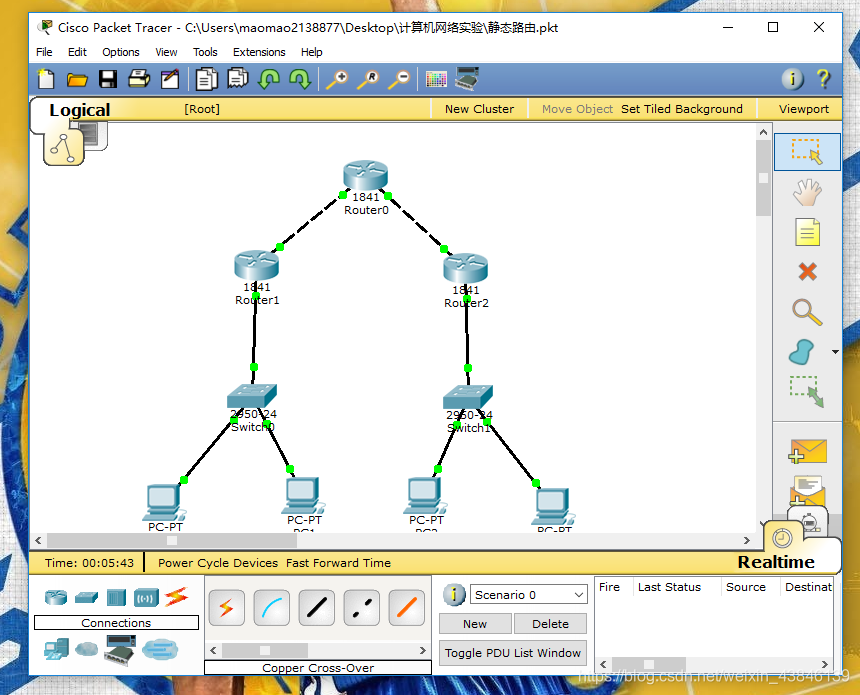Select the Routers device category icon
Image resolution: width=860 pixels, height=695 pixels.
pos(56,597)
